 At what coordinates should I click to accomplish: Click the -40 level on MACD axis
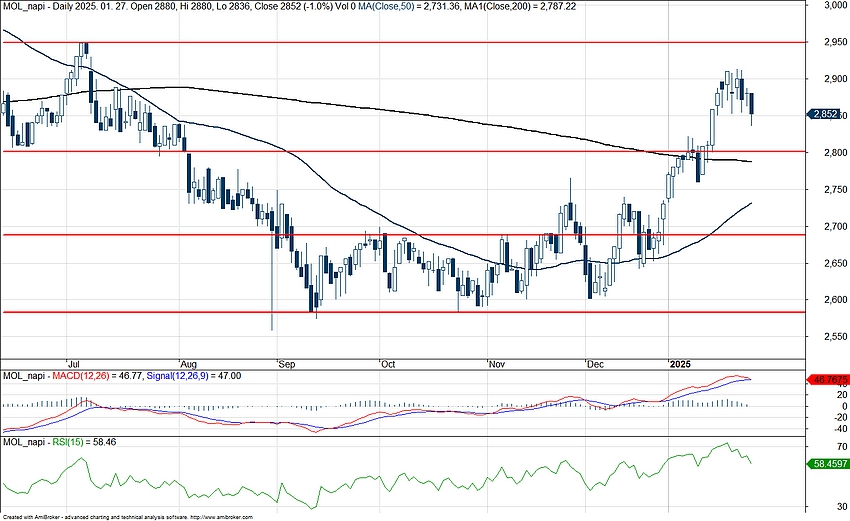coord(840,428)
